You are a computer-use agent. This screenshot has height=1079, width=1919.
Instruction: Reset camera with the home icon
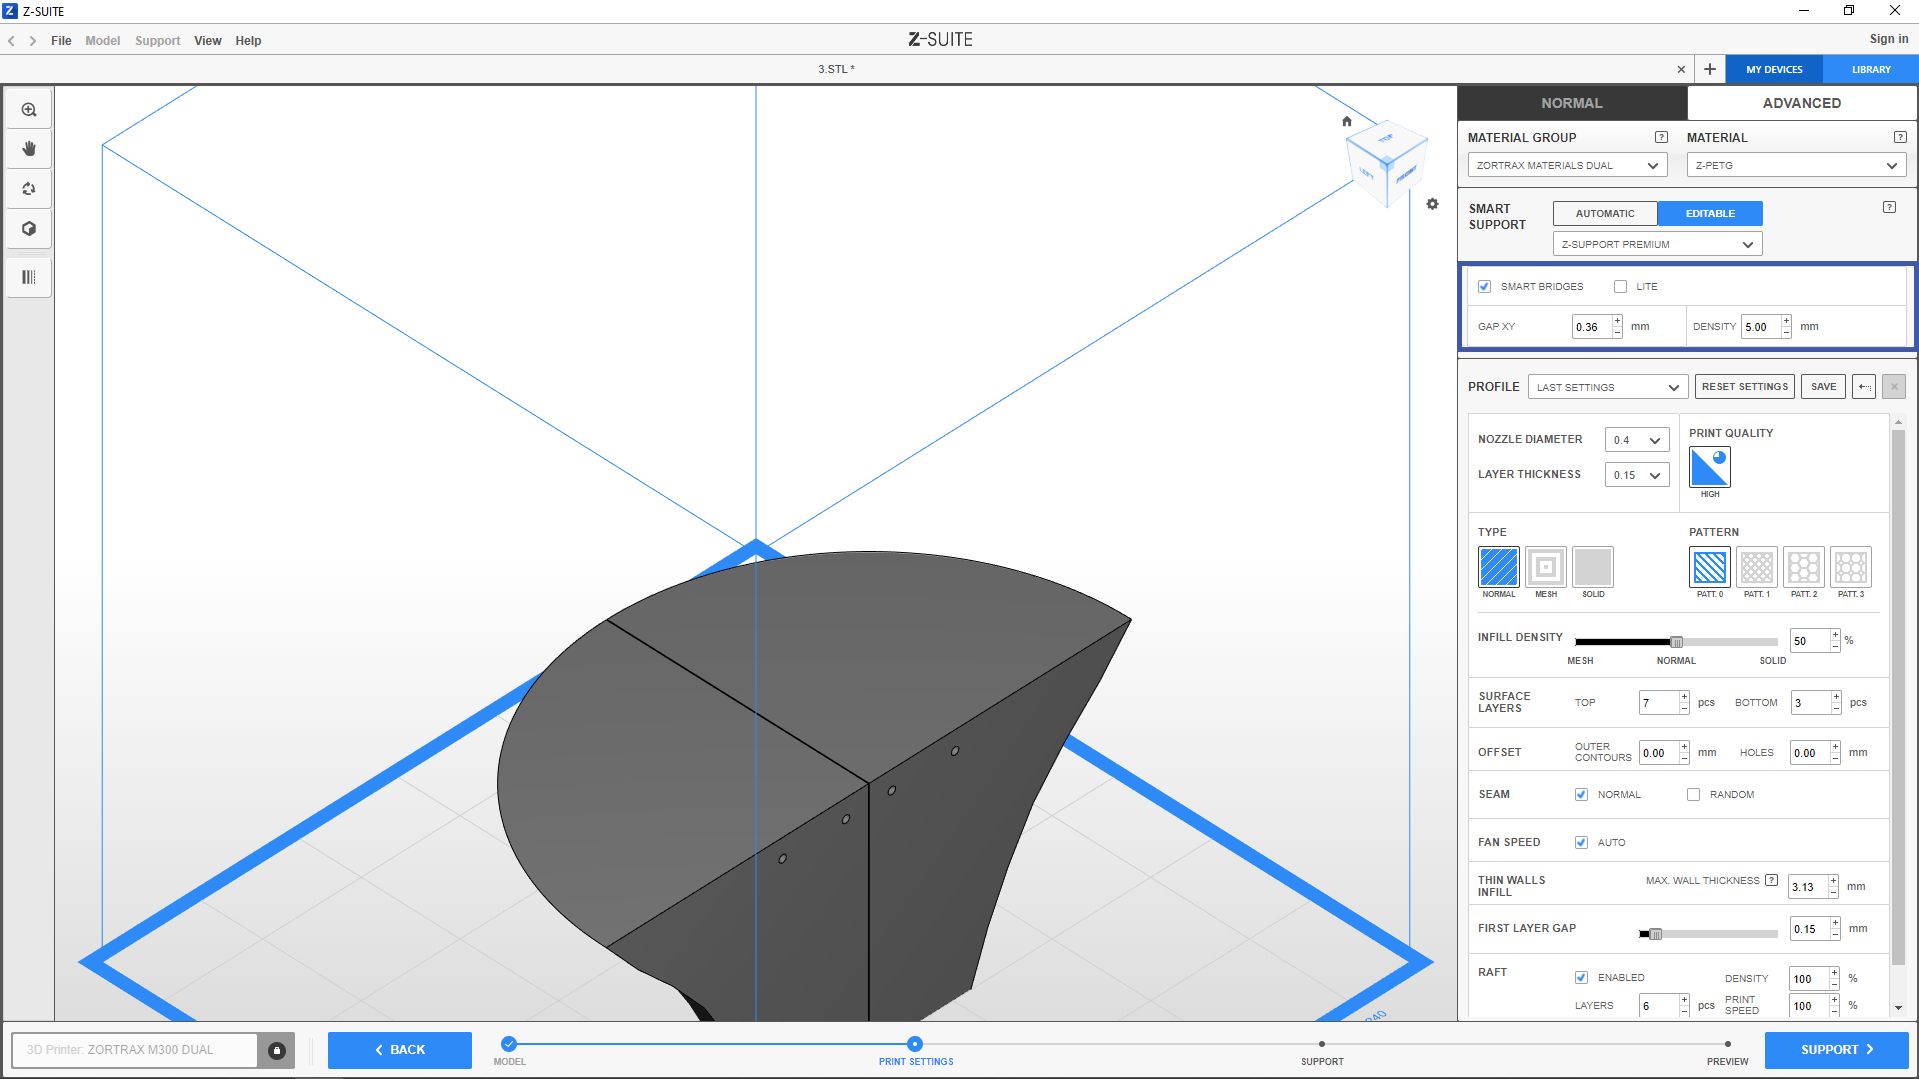(1346, 122)
